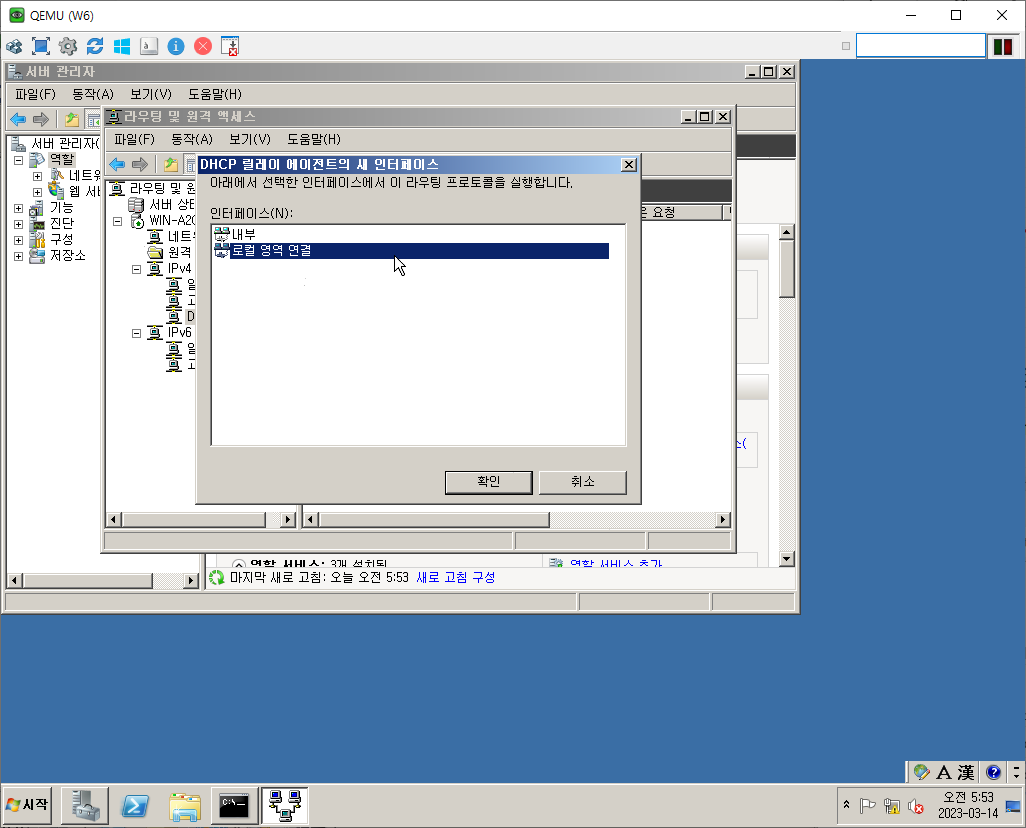Image resolution: width=1026 pixels, height=828 pixels.
Task: Close the DHCP relay agent dialog
Action: click(628, 164)
